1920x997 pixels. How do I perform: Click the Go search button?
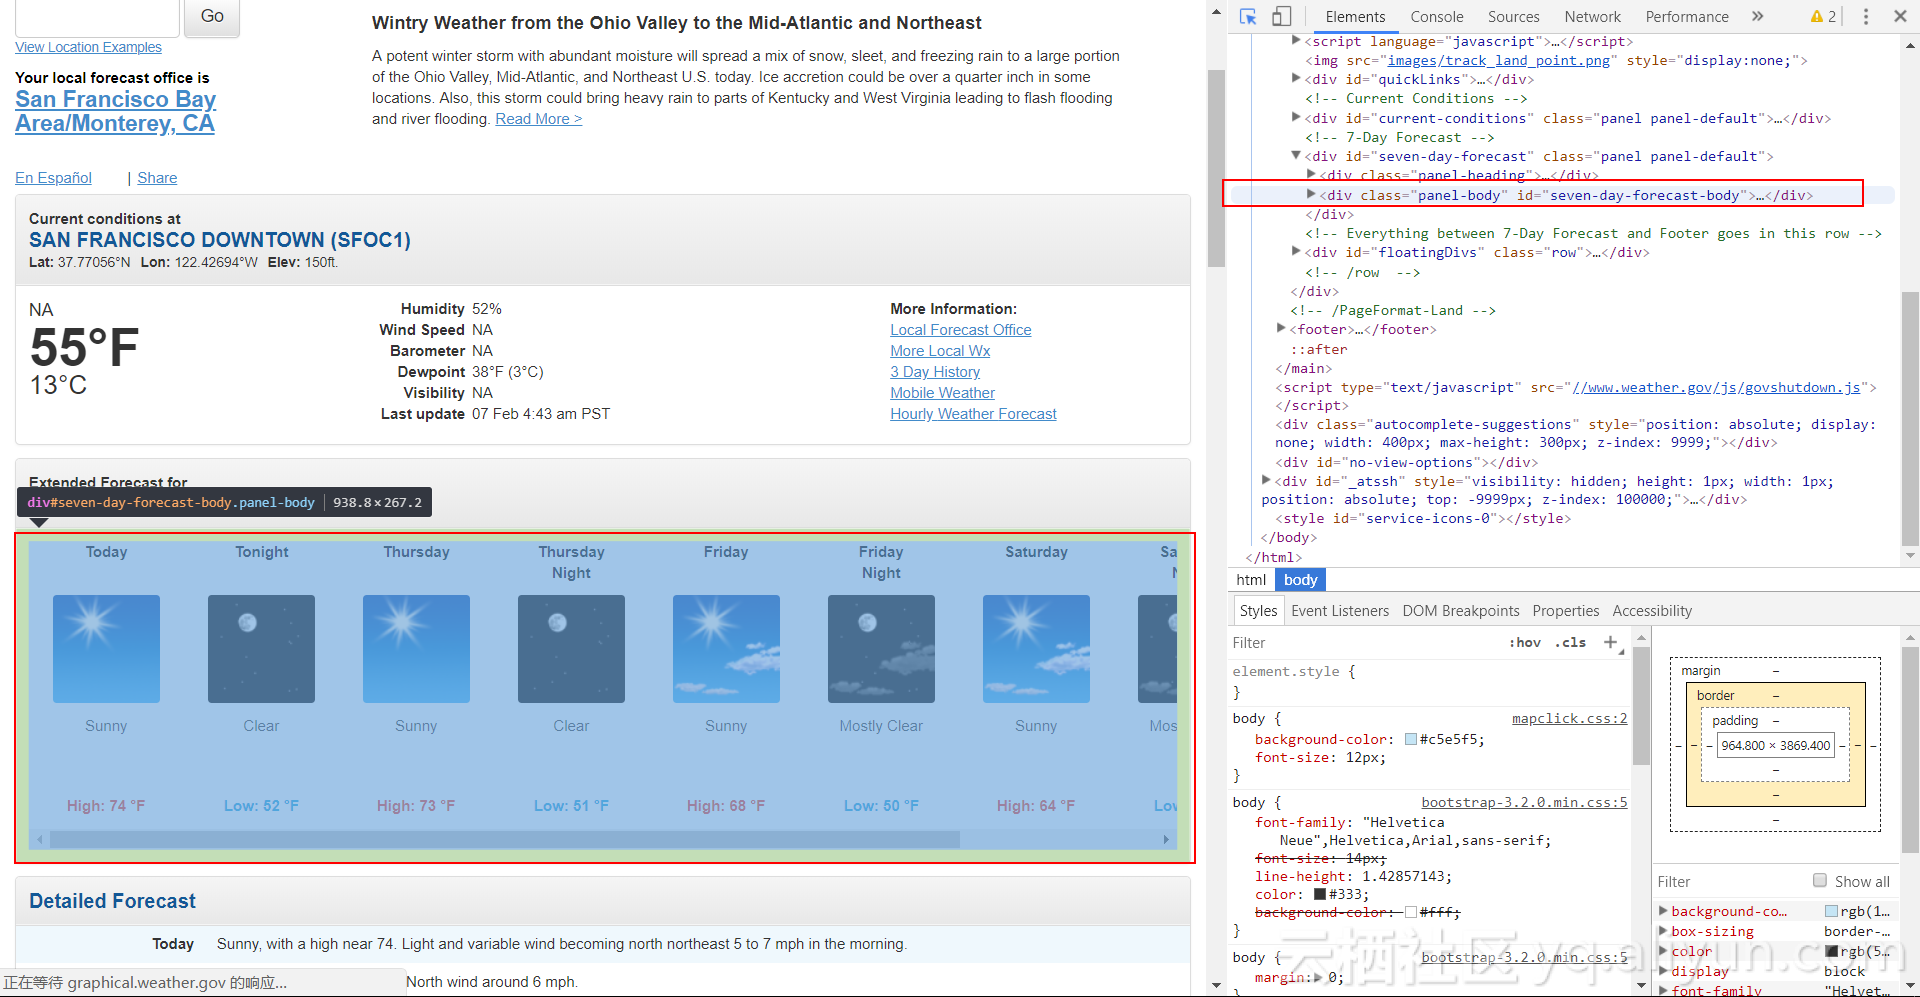pos(212,17)
